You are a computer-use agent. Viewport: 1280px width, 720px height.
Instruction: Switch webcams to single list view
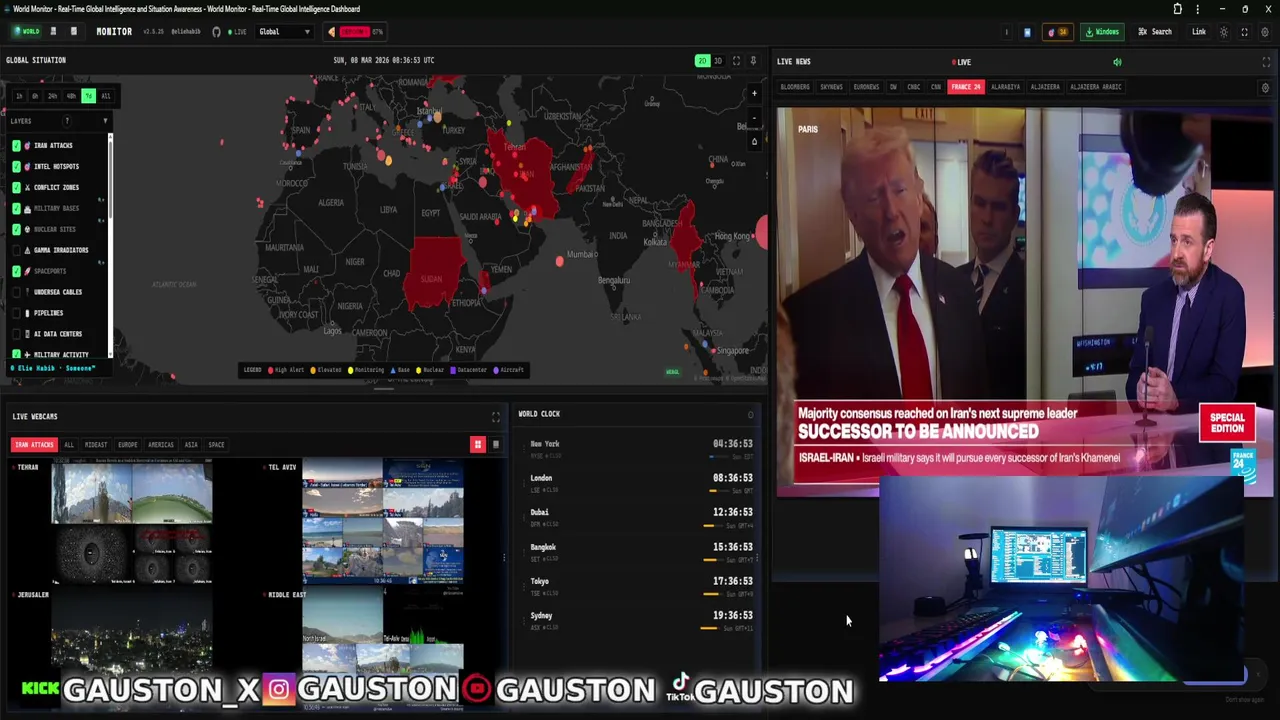click(495, 445)
